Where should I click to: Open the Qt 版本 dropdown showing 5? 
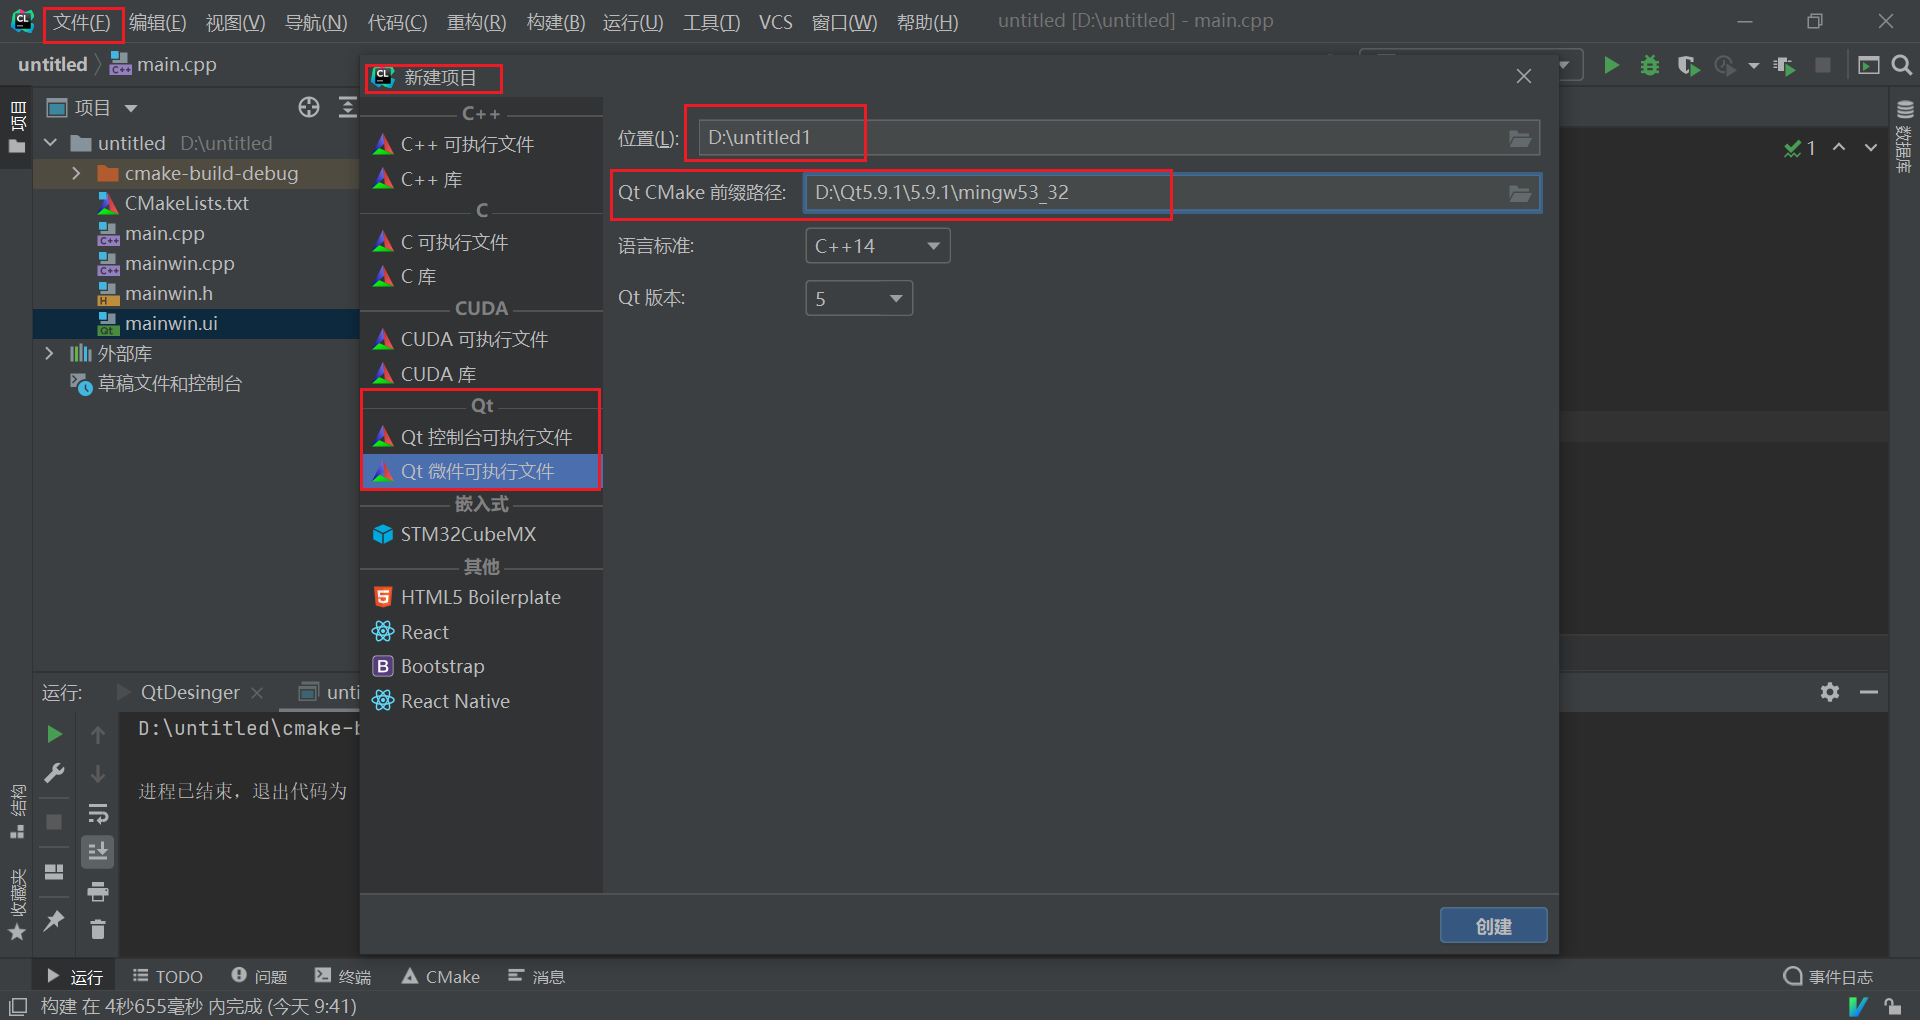point(857,297)
